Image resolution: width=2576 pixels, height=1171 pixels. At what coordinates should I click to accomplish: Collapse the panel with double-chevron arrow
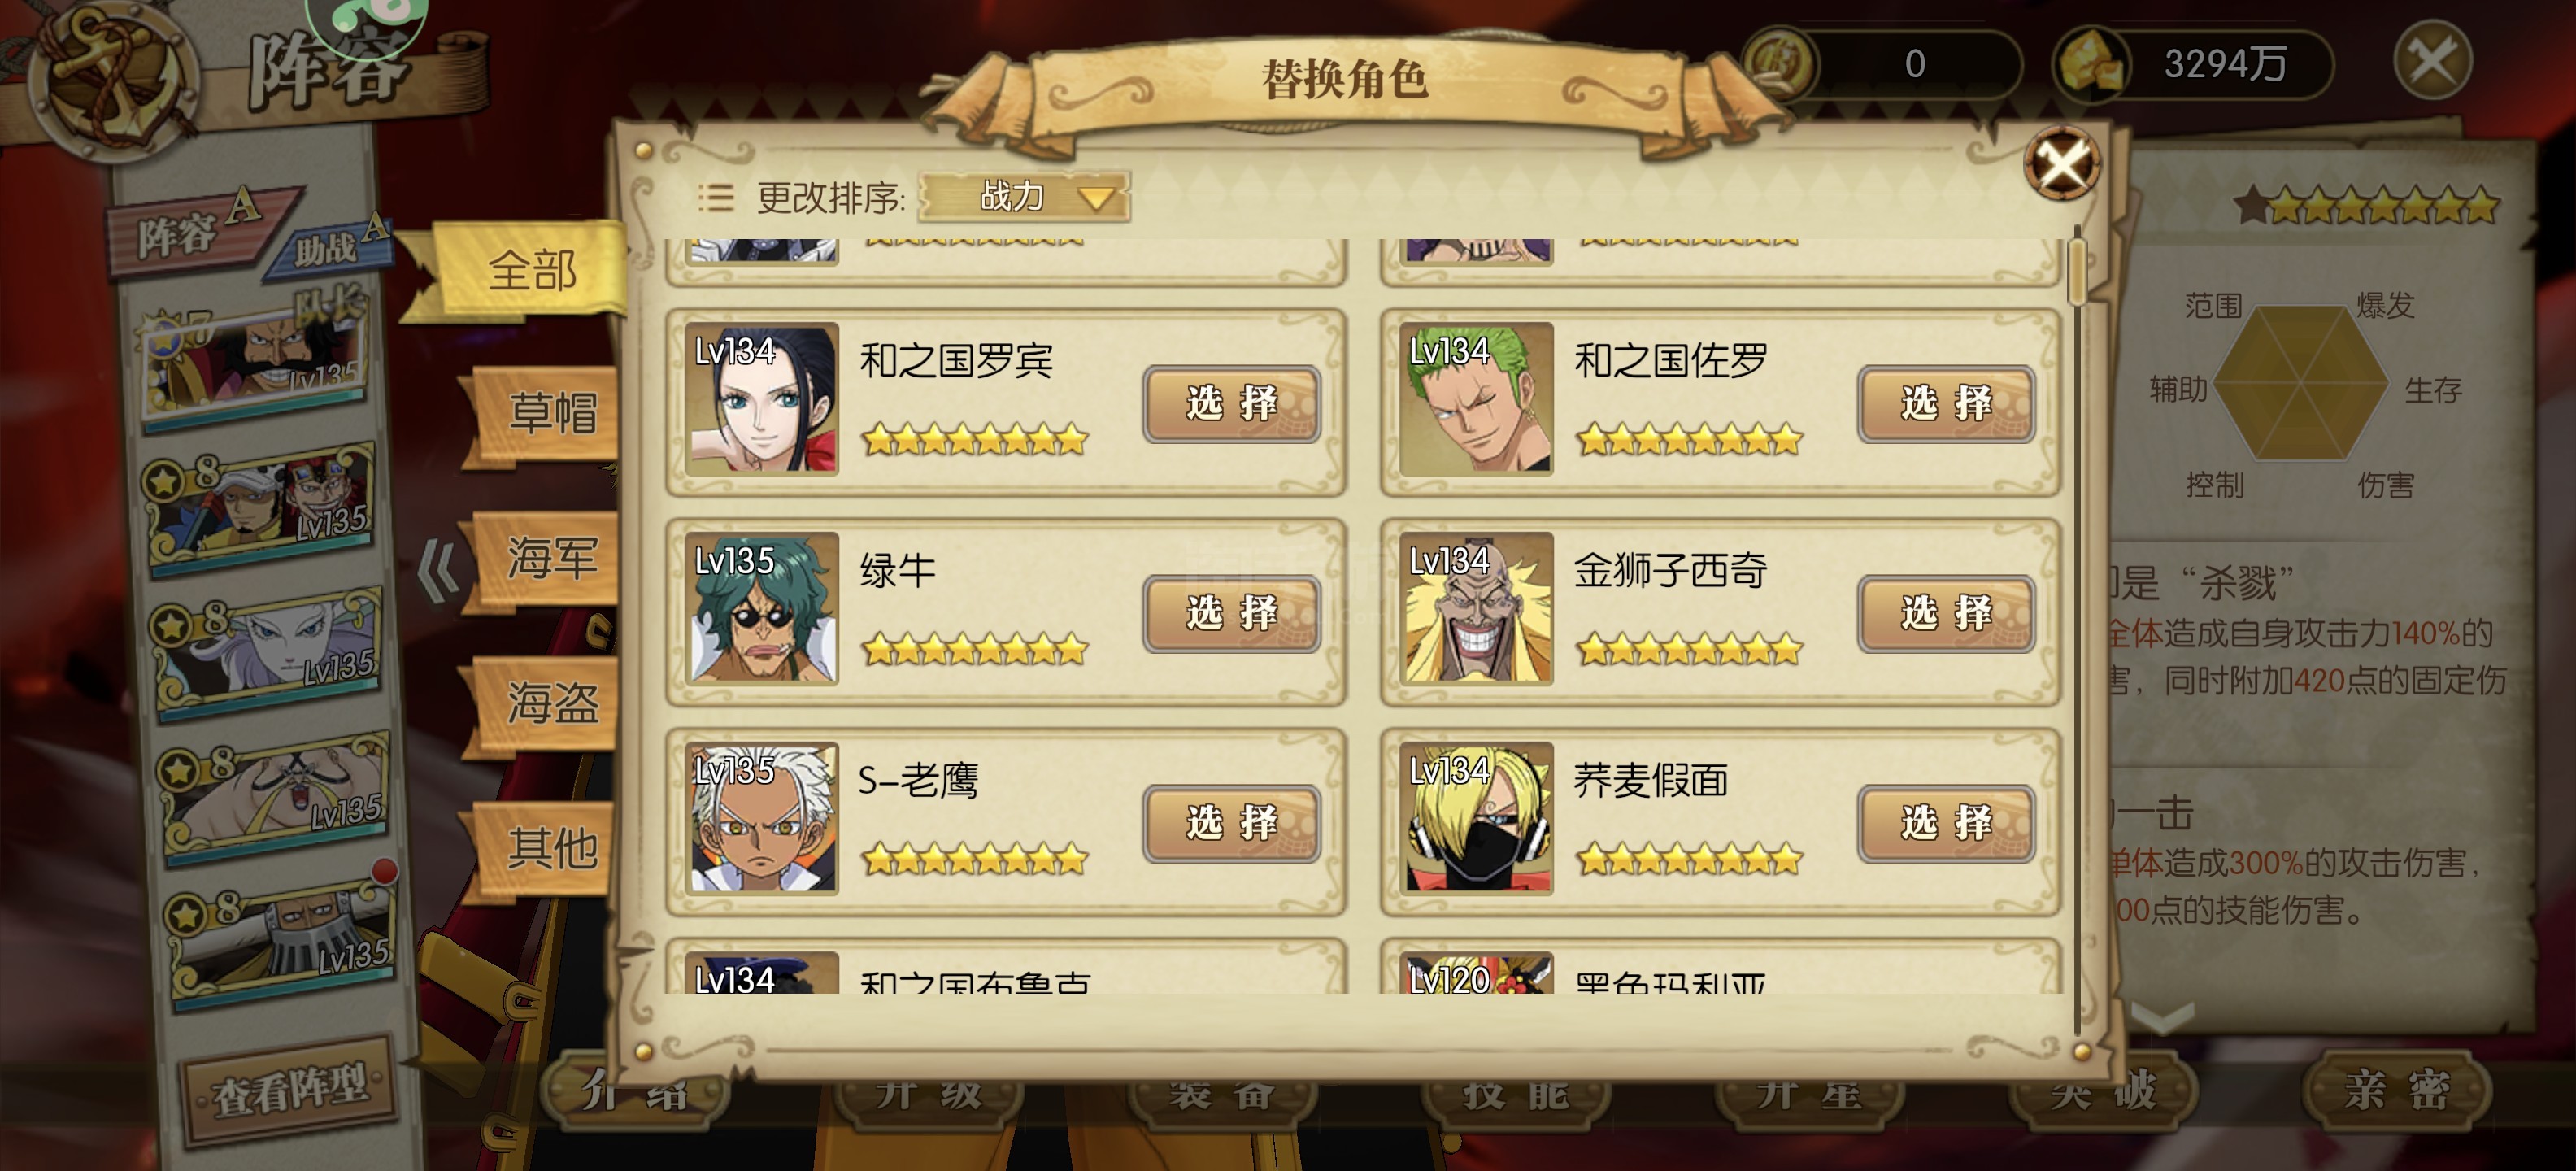(x=438, y=571)
